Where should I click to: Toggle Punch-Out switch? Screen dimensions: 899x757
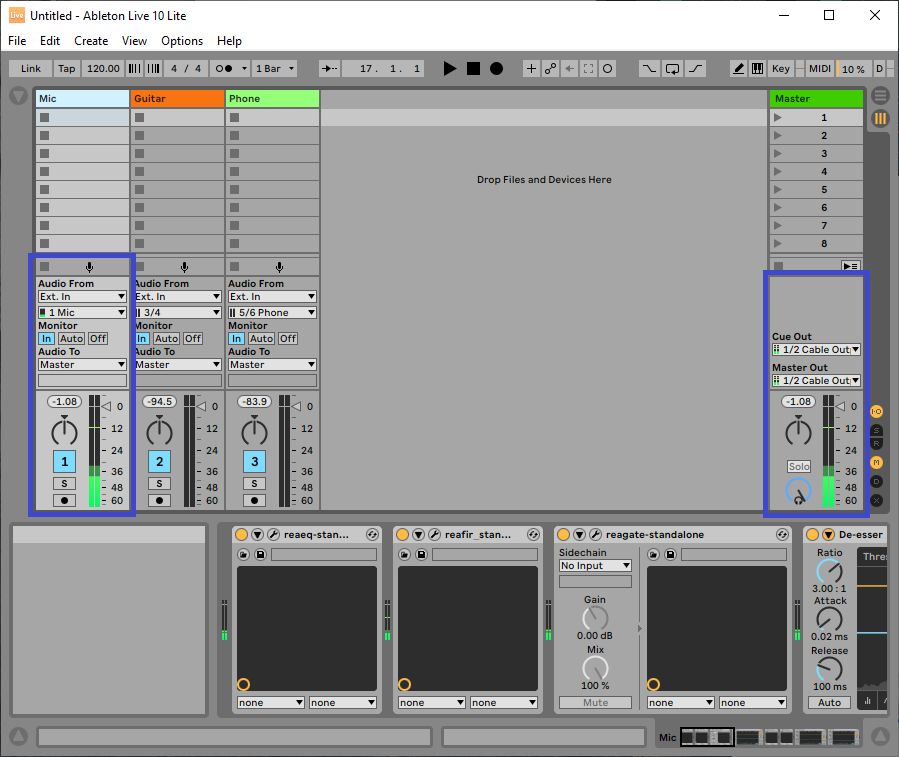pos(695,69)
